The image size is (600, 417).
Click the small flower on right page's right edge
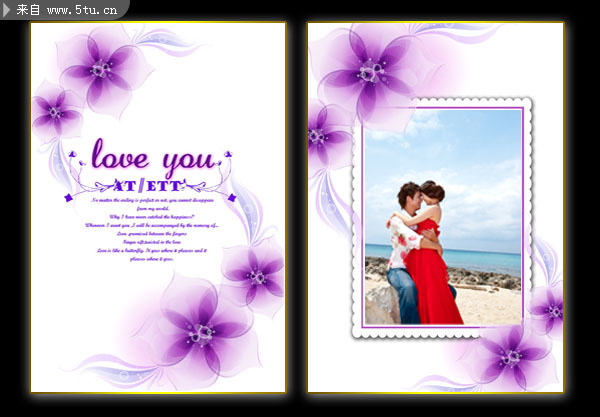coord(550,310)
